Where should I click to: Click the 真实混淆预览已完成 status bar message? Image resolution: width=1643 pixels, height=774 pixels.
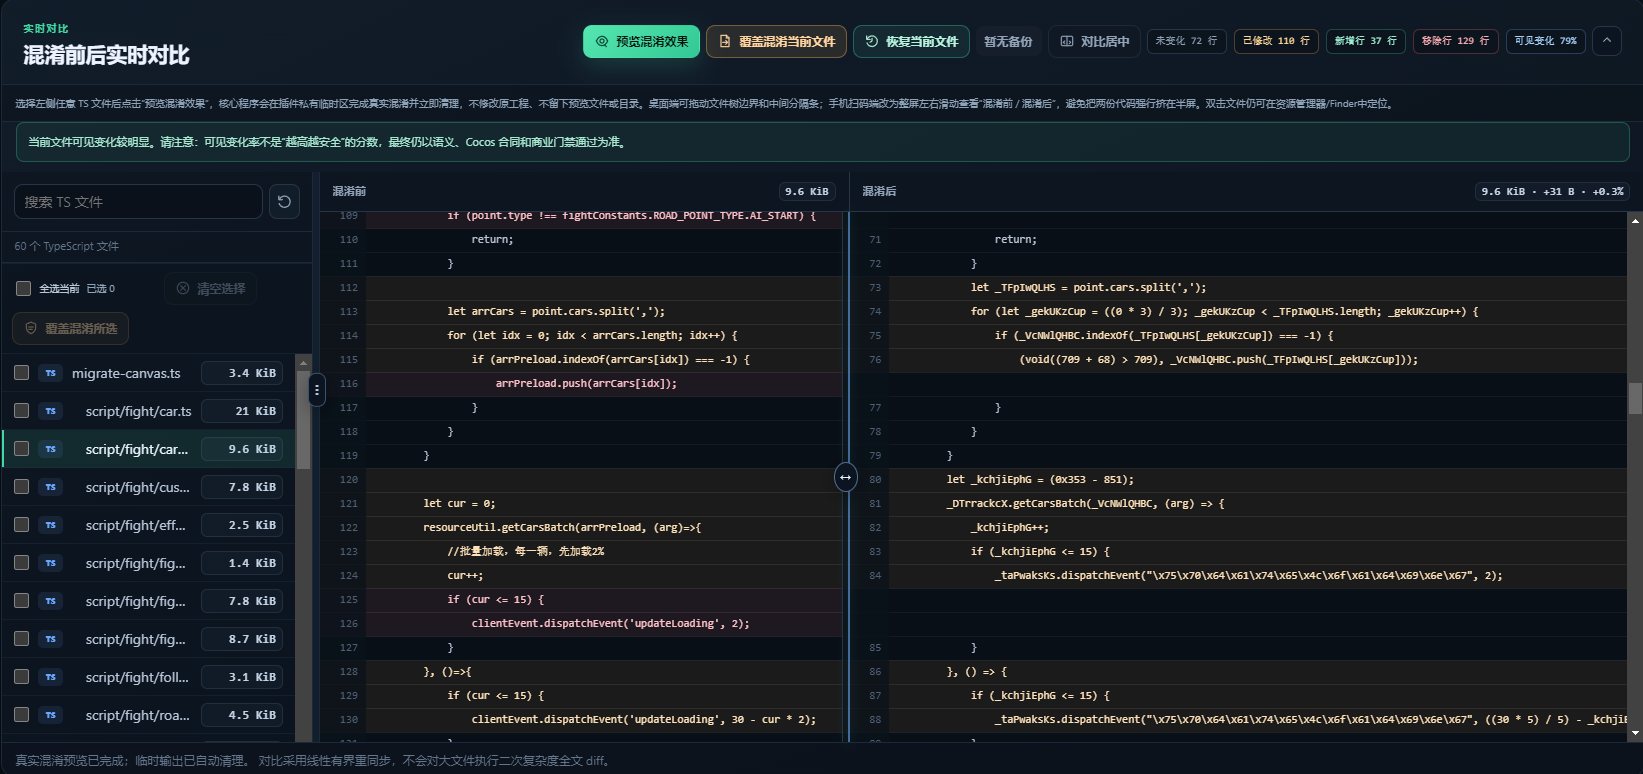point(312,760)
